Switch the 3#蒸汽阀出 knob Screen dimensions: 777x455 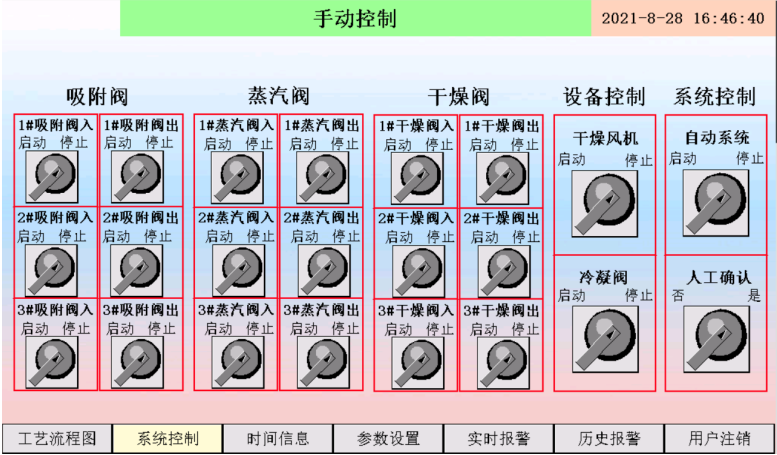(x=323, y=362)
